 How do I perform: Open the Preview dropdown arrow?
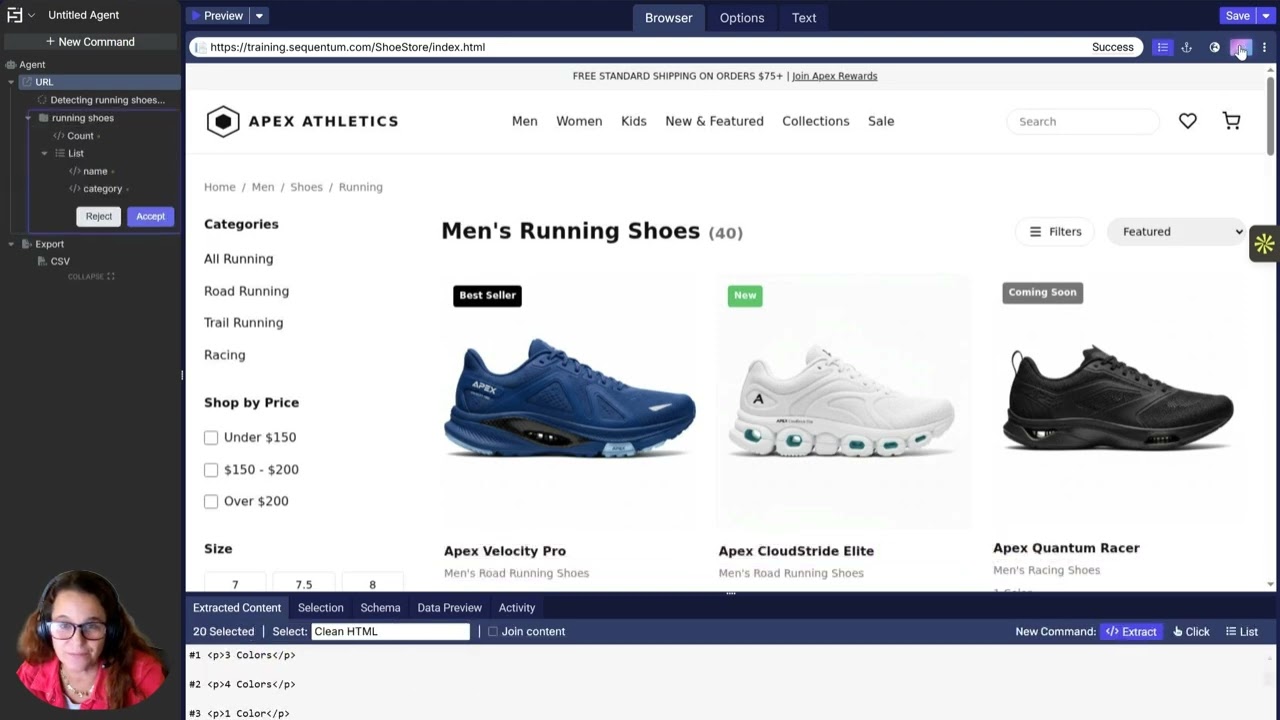coord(259,16)
